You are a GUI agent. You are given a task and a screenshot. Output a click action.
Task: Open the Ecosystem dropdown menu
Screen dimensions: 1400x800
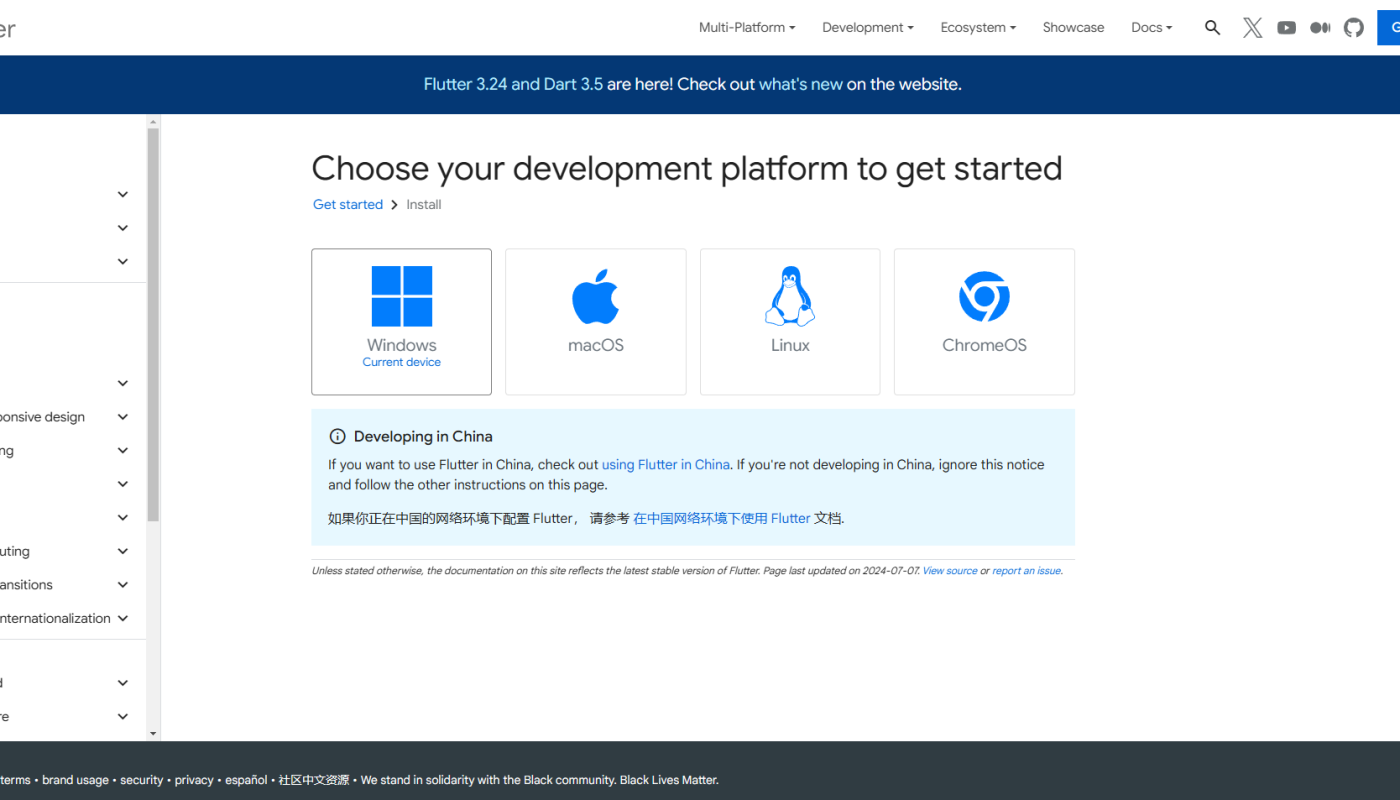coord(978,28)
